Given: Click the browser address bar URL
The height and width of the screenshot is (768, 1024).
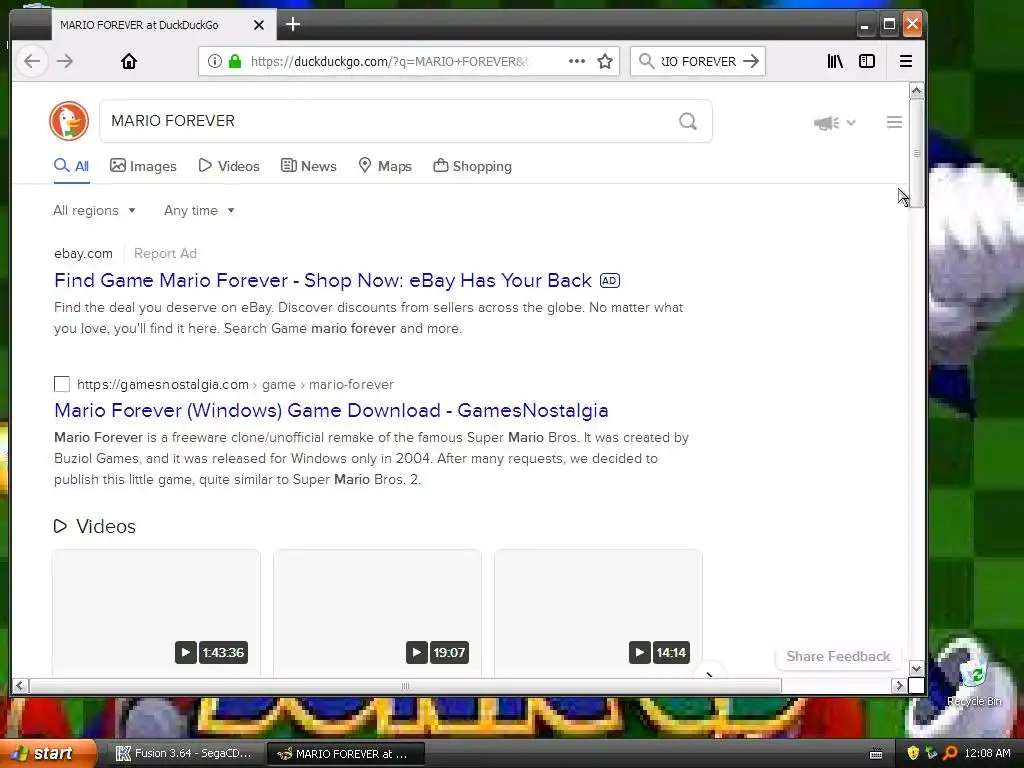Looking at the screenshot, I should 389,61.
